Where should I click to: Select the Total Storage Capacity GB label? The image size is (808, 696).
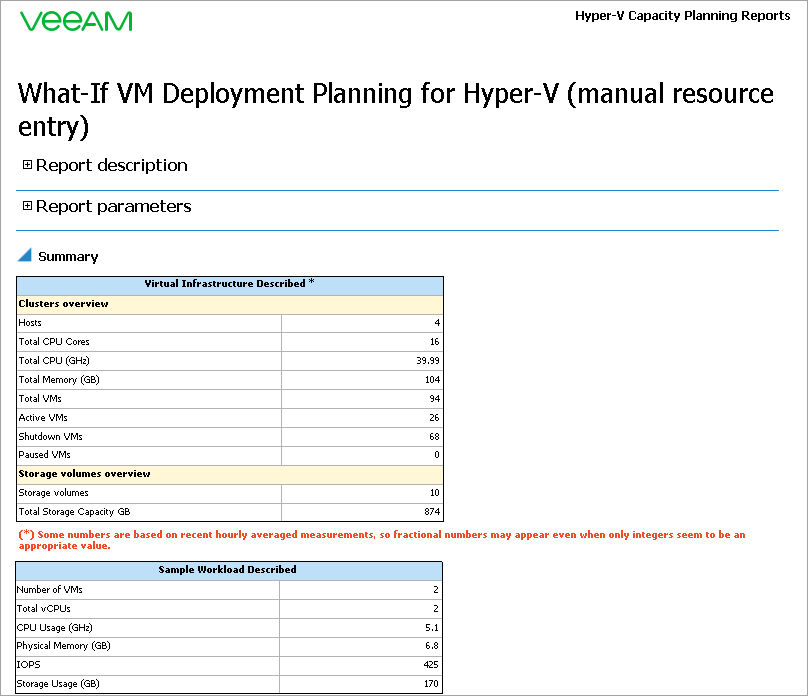(x=75, y=512)
